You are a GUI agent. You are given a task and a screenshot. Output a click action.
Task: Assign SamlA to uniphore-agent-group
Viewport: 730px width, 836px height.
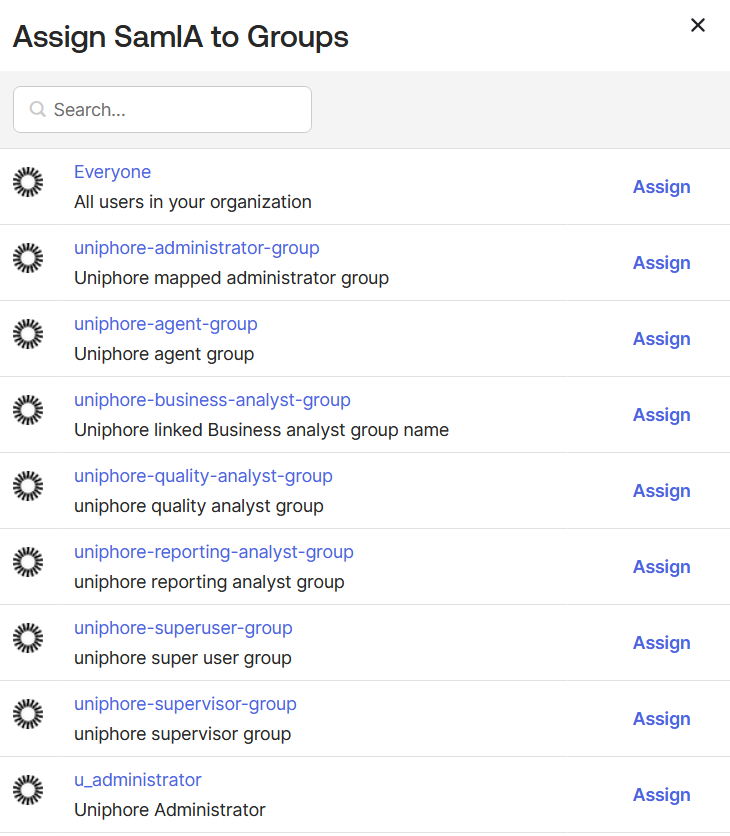(661, 339)
